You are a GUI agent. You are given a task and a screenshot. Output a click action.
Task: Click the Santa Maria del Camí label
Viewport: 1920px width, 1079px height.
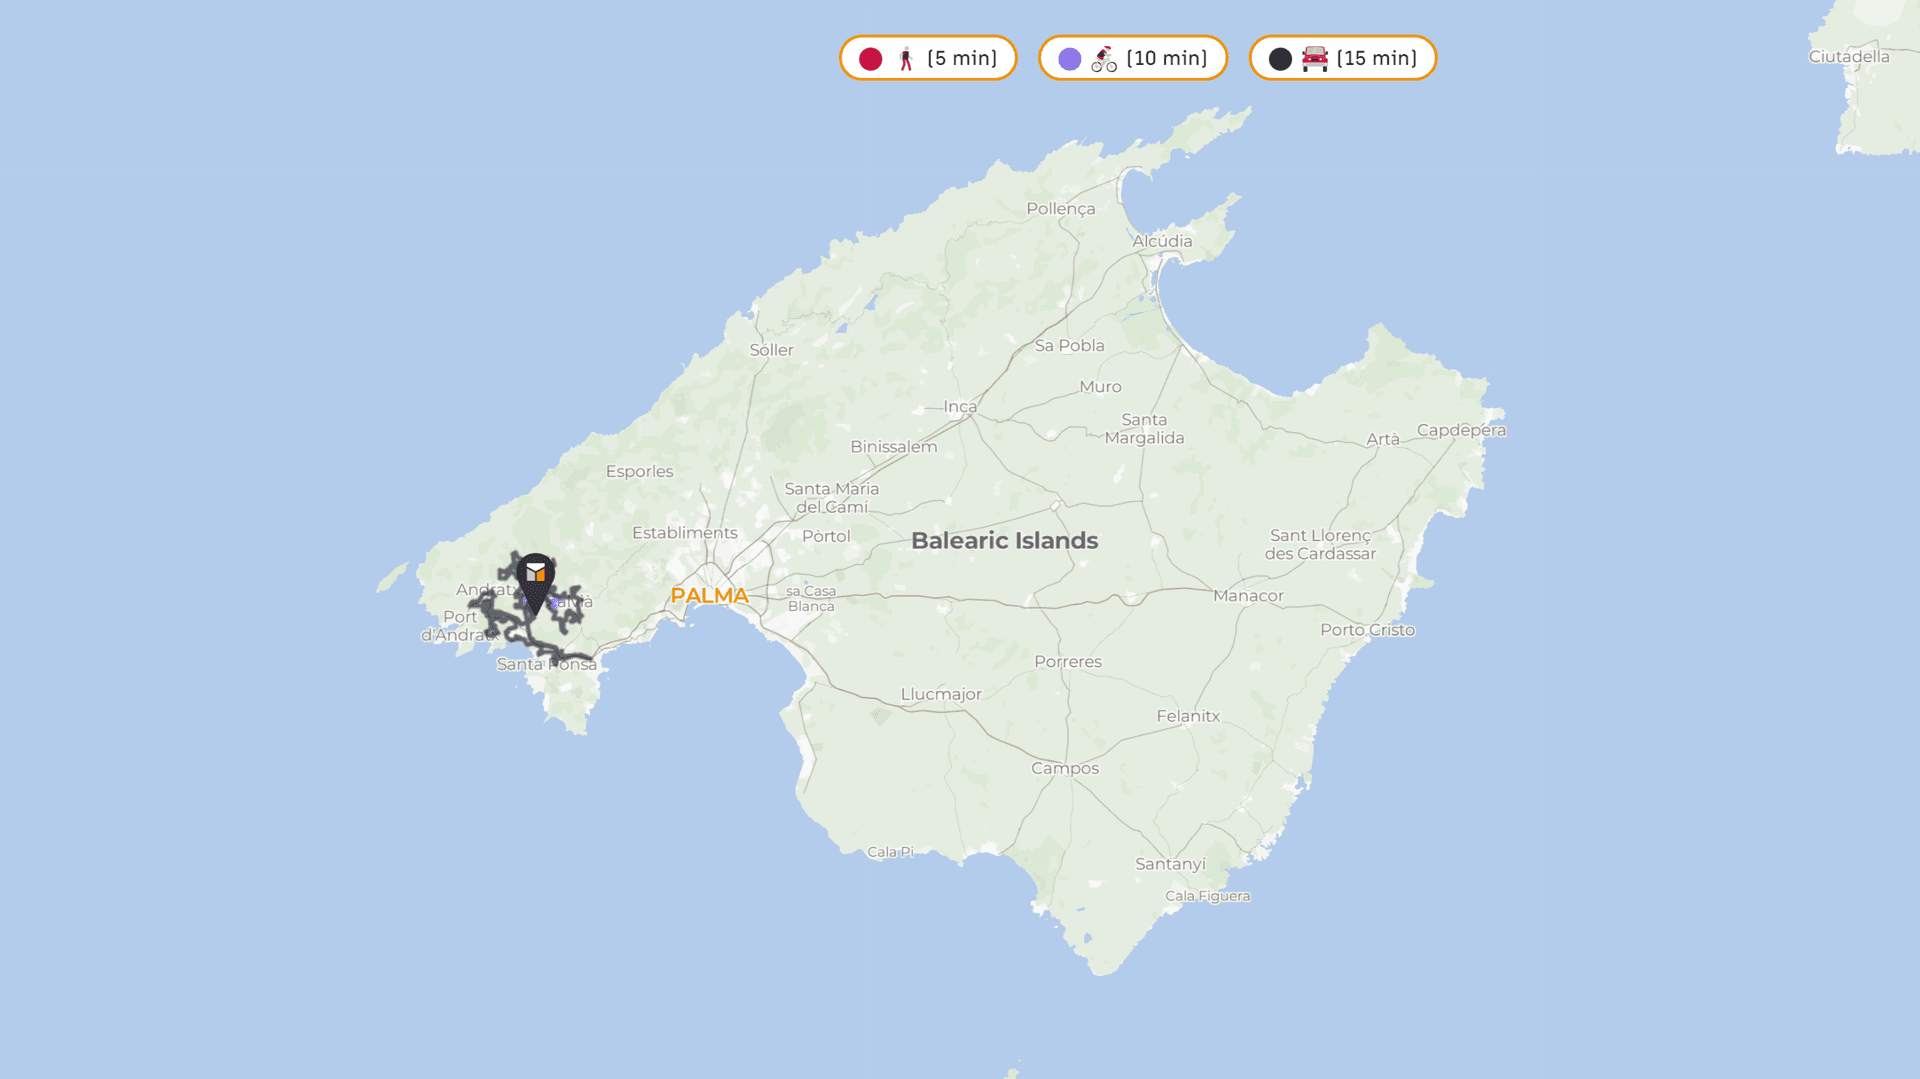(832, 498)
